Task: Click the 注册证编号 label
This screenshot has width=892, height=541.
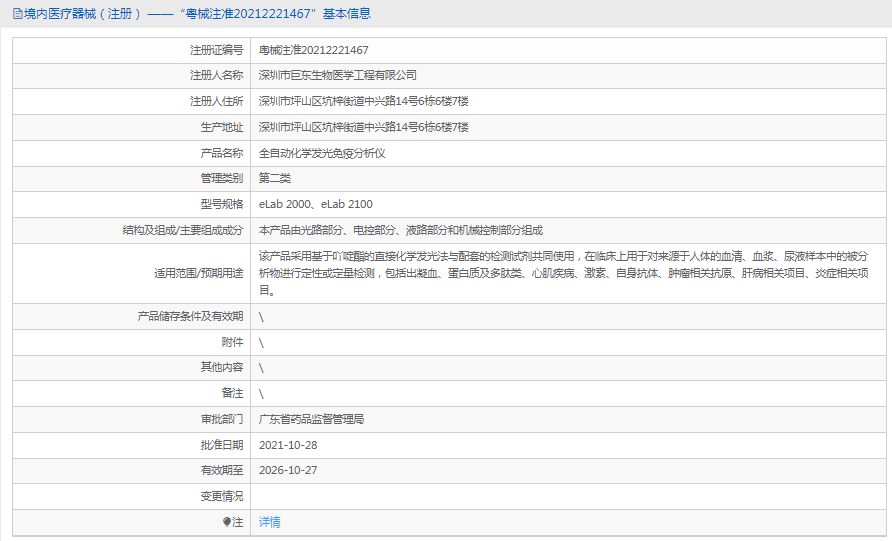Action: pyautogui.click(x=217, y=50)
